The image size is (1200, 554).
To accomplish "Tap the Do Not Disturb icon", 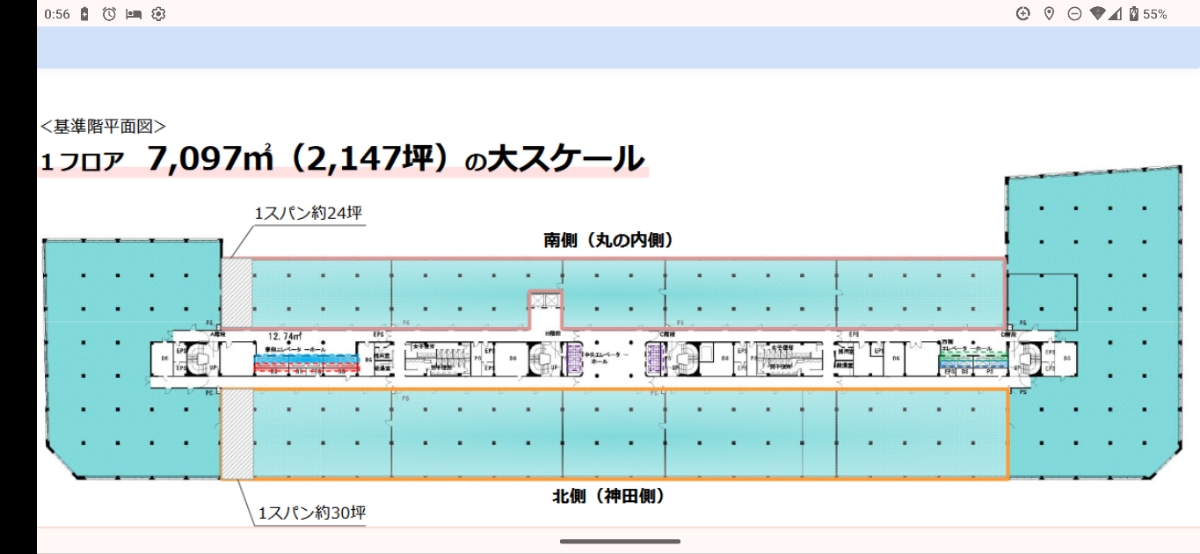I will (x=1074, y=14).
